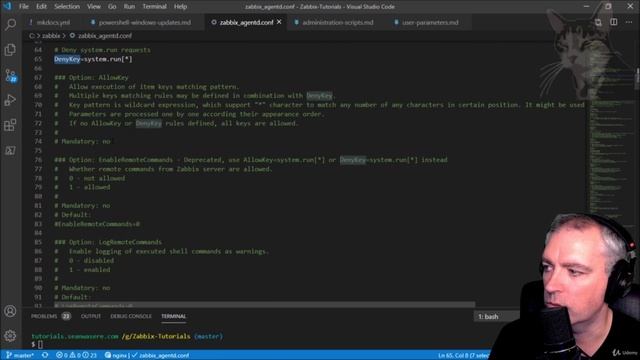Screen dimensions: 640x360
Task: Open the Terminal menu
Action: (154, 7)
